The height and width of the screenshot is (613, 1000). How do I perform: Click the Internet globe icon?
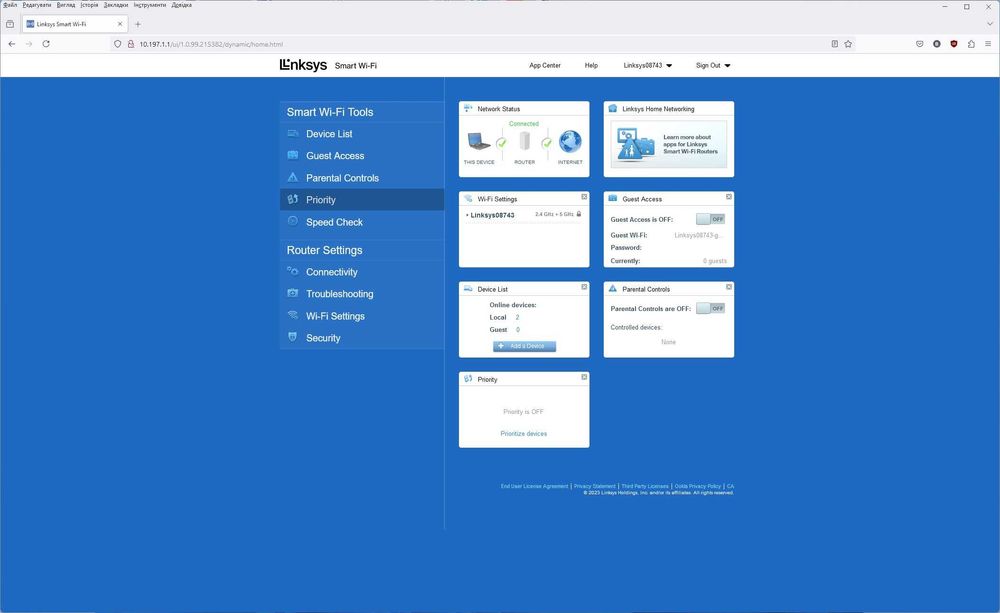570,142
